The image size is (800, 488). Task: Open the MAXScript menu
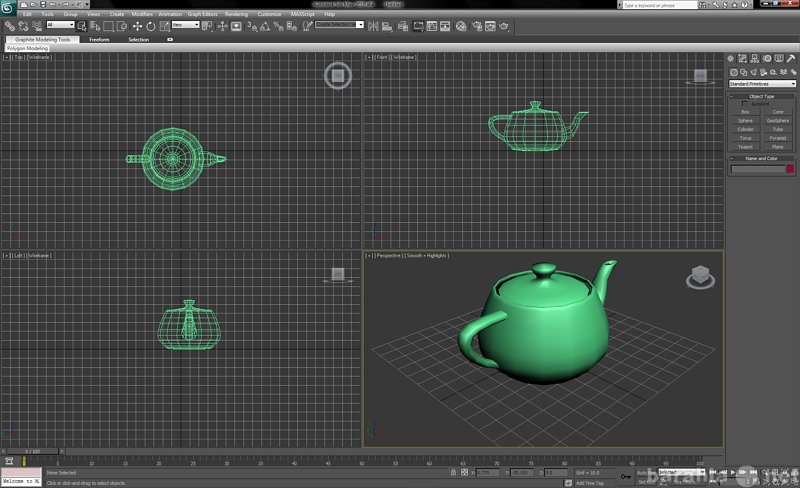point(303,14)
